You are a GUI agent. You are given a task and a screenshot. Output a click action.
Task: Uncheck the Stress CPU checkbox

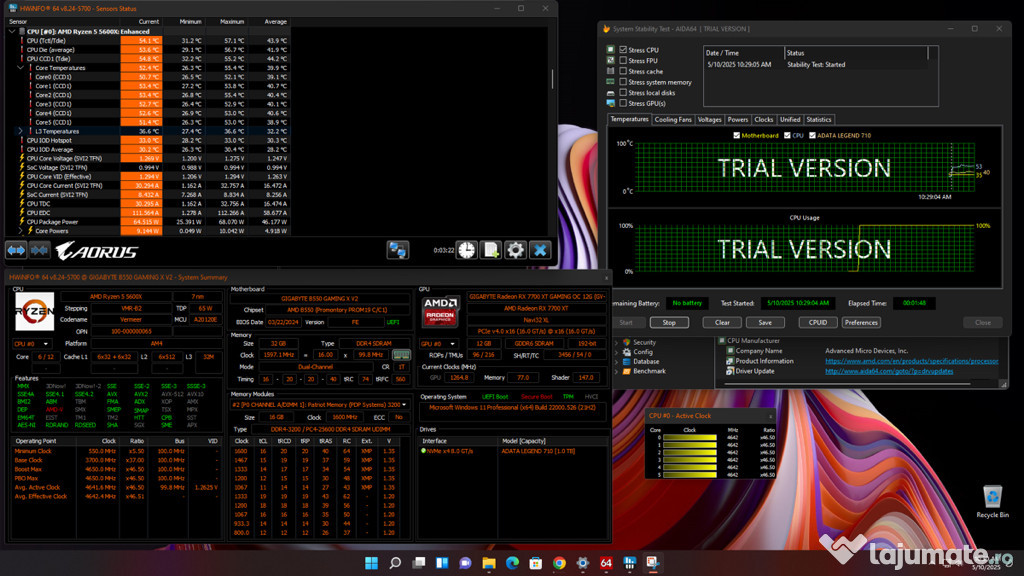point(623,50)
